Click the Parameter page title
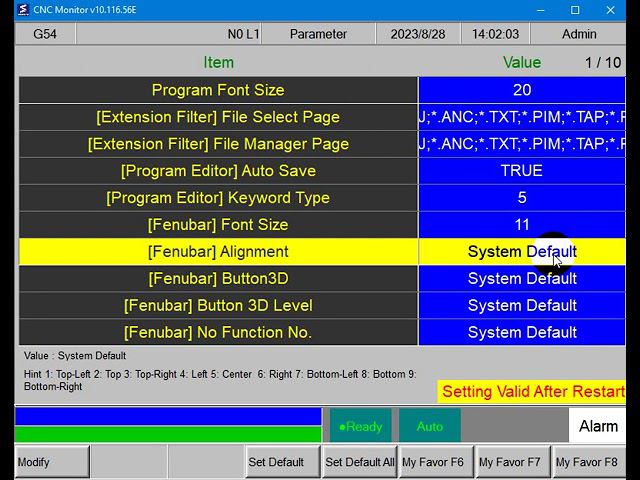Viewport: 640px width, 480px height. click(318, 34)
